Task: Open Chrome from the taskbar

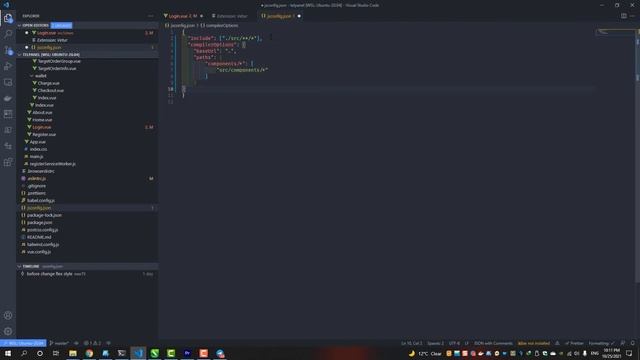Action: 89,353
